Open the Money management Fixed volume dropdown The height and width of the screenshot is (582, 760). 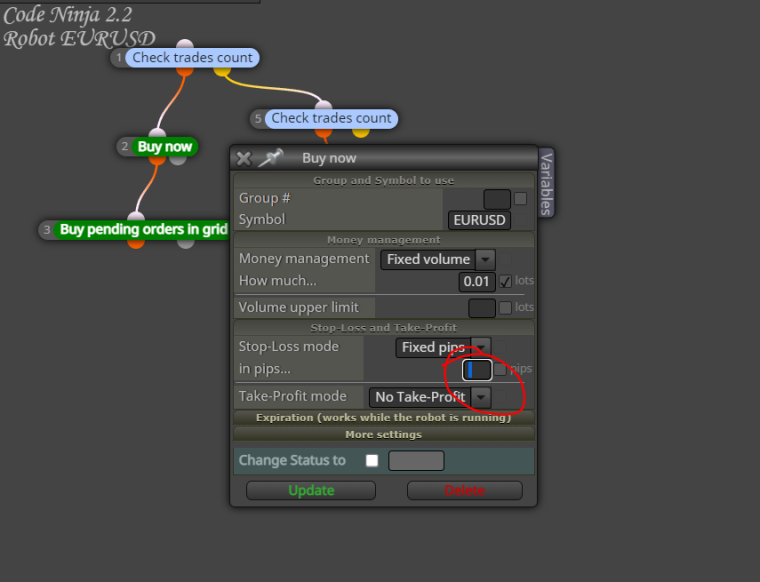click(438, 259)
